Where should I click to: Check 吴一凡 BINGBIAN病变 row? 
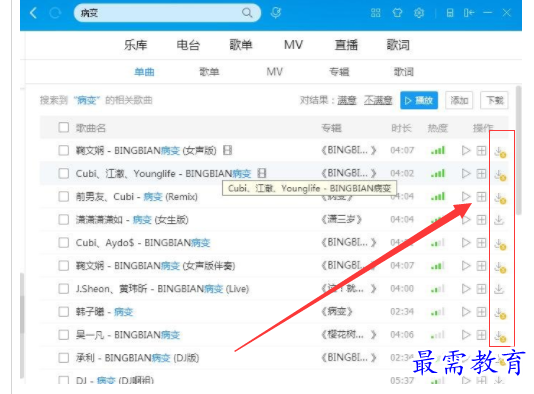(63, 335)
